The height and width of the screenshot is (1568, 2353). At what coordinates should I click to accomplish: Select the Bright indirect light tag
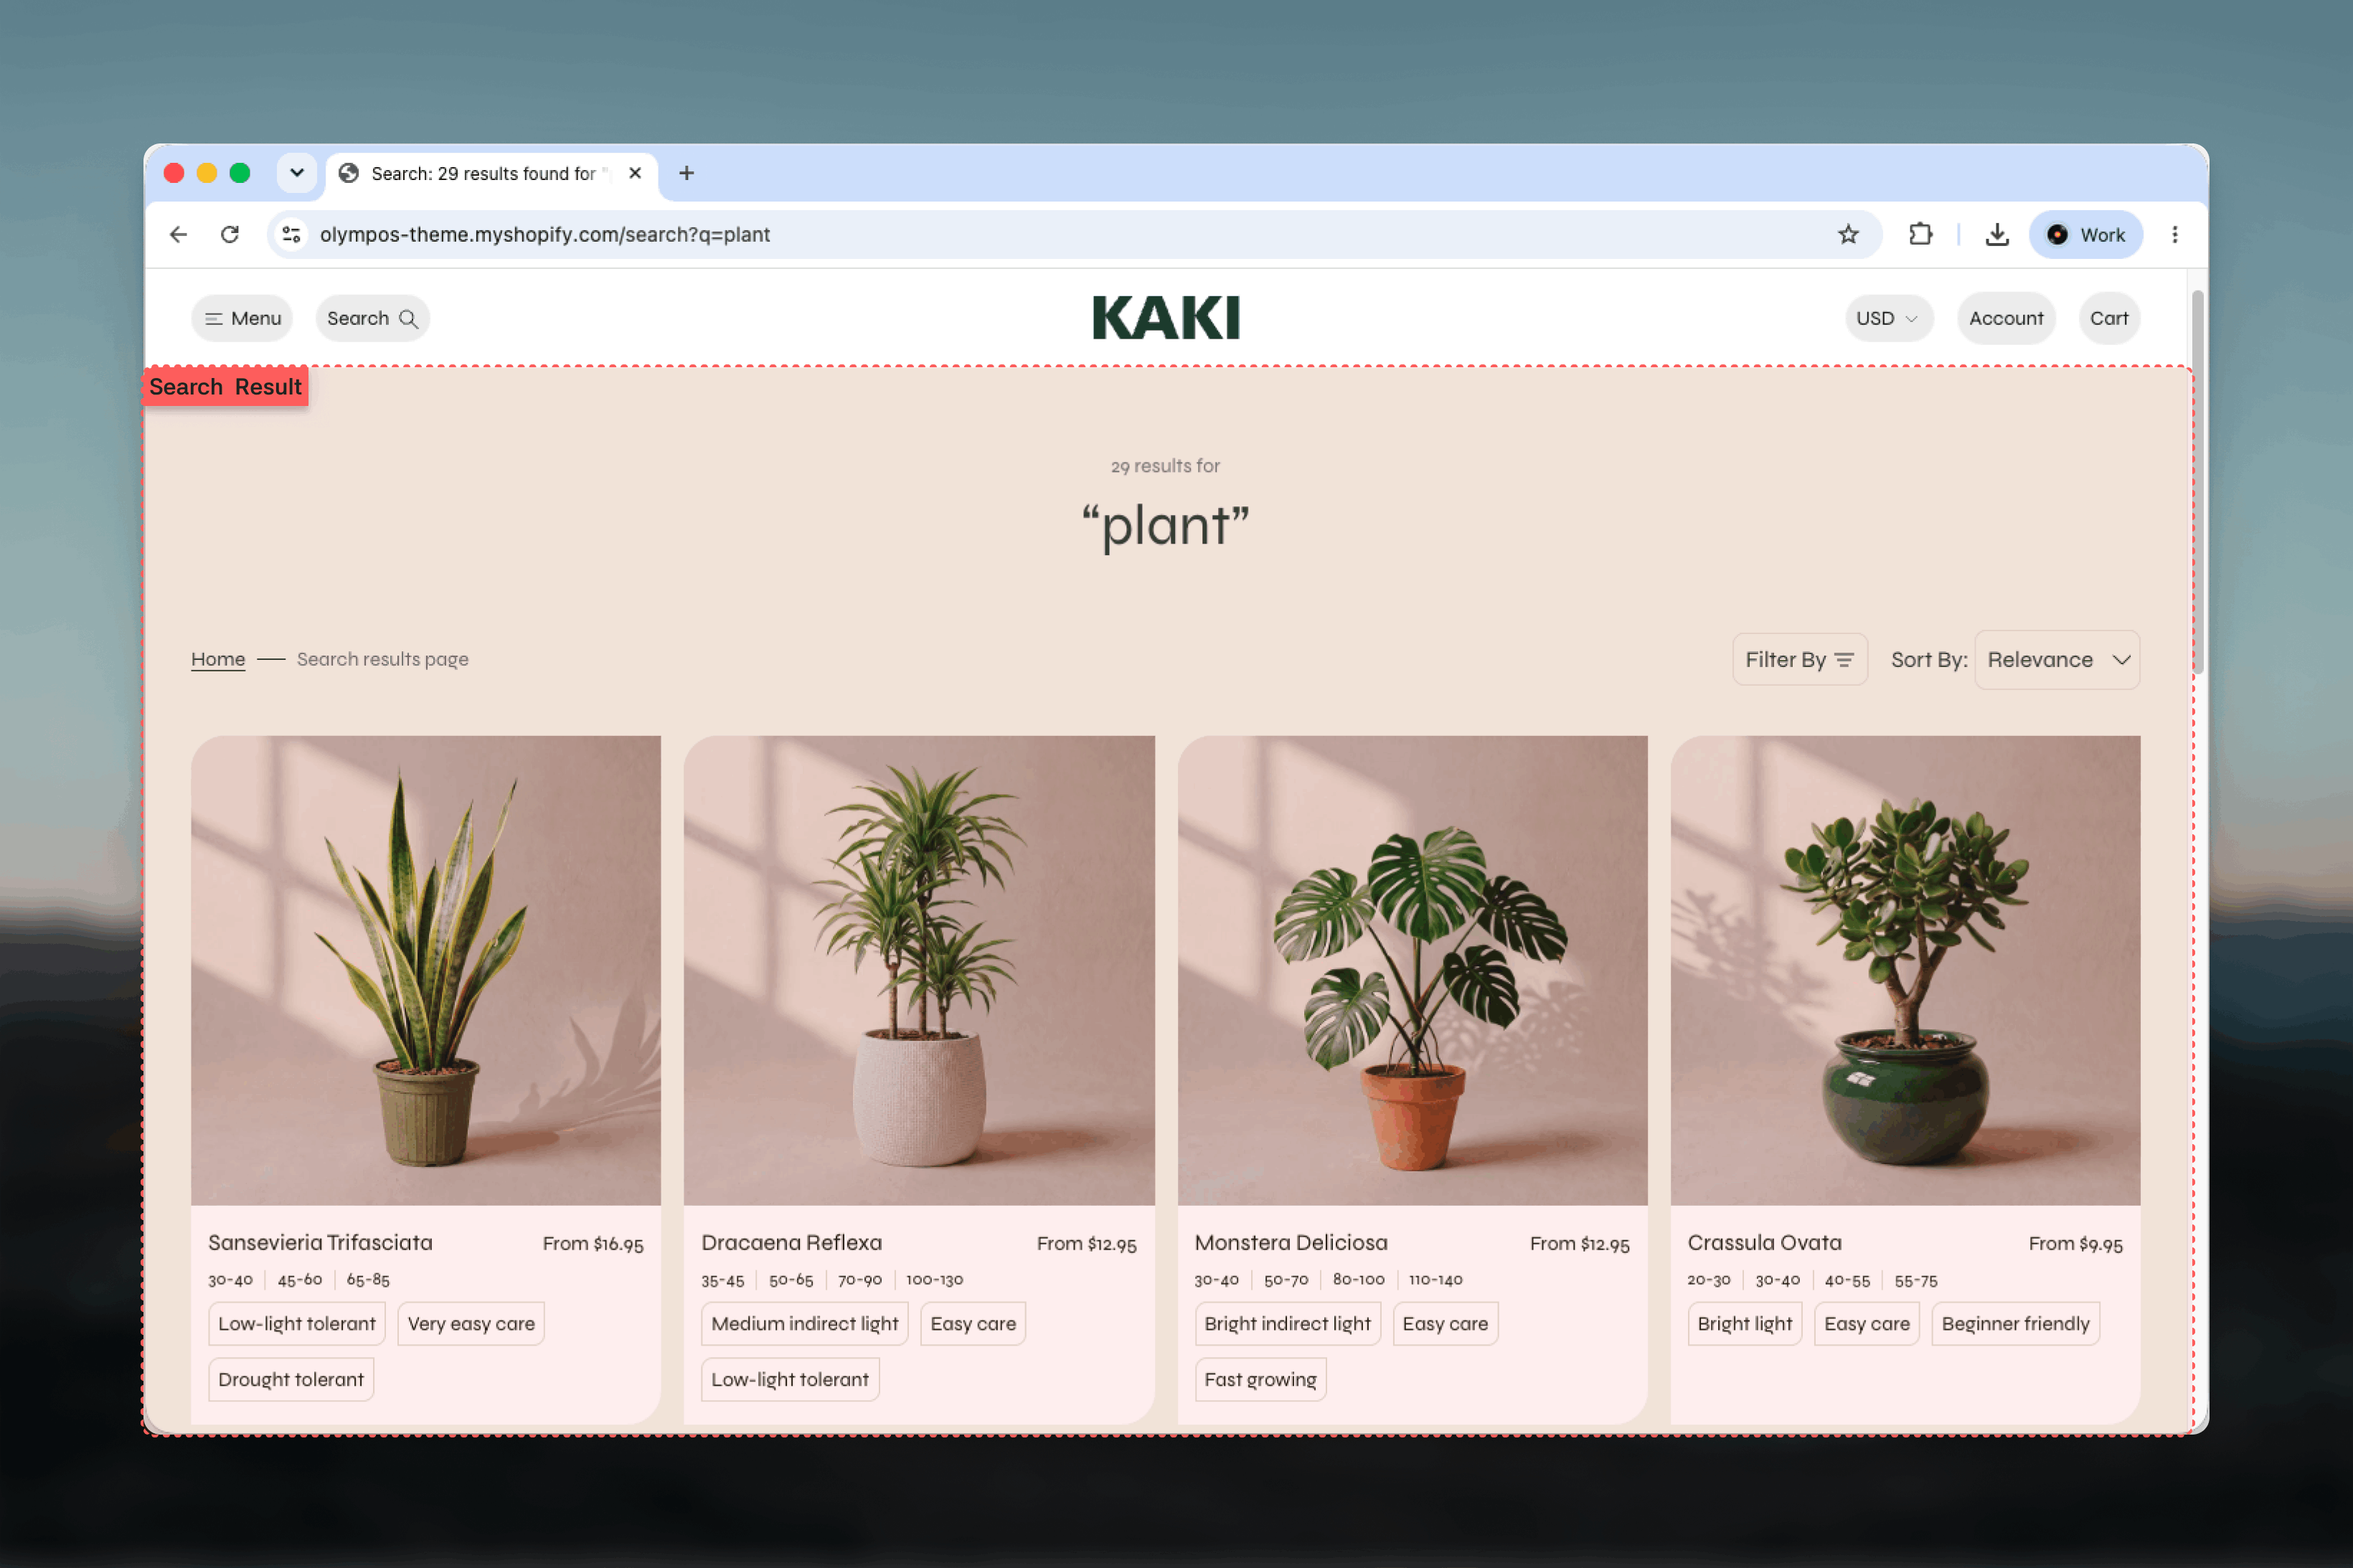[x=1288, y=1323]
